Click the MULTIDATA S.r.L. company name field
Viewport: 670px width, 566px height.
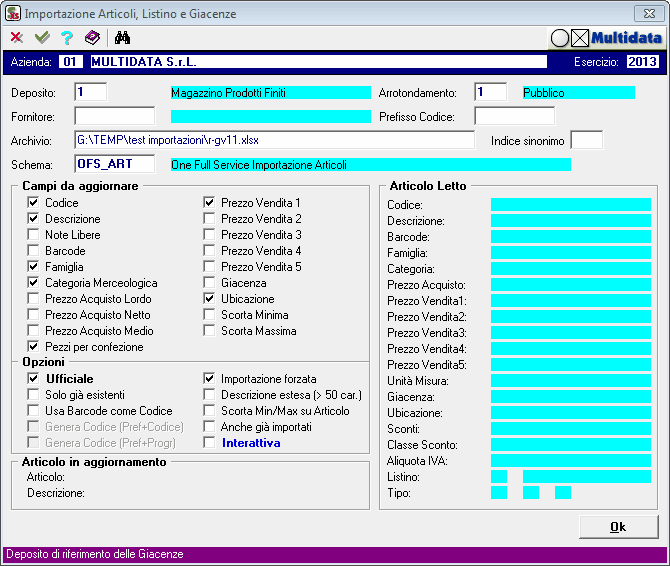click(x=319, y=62)
